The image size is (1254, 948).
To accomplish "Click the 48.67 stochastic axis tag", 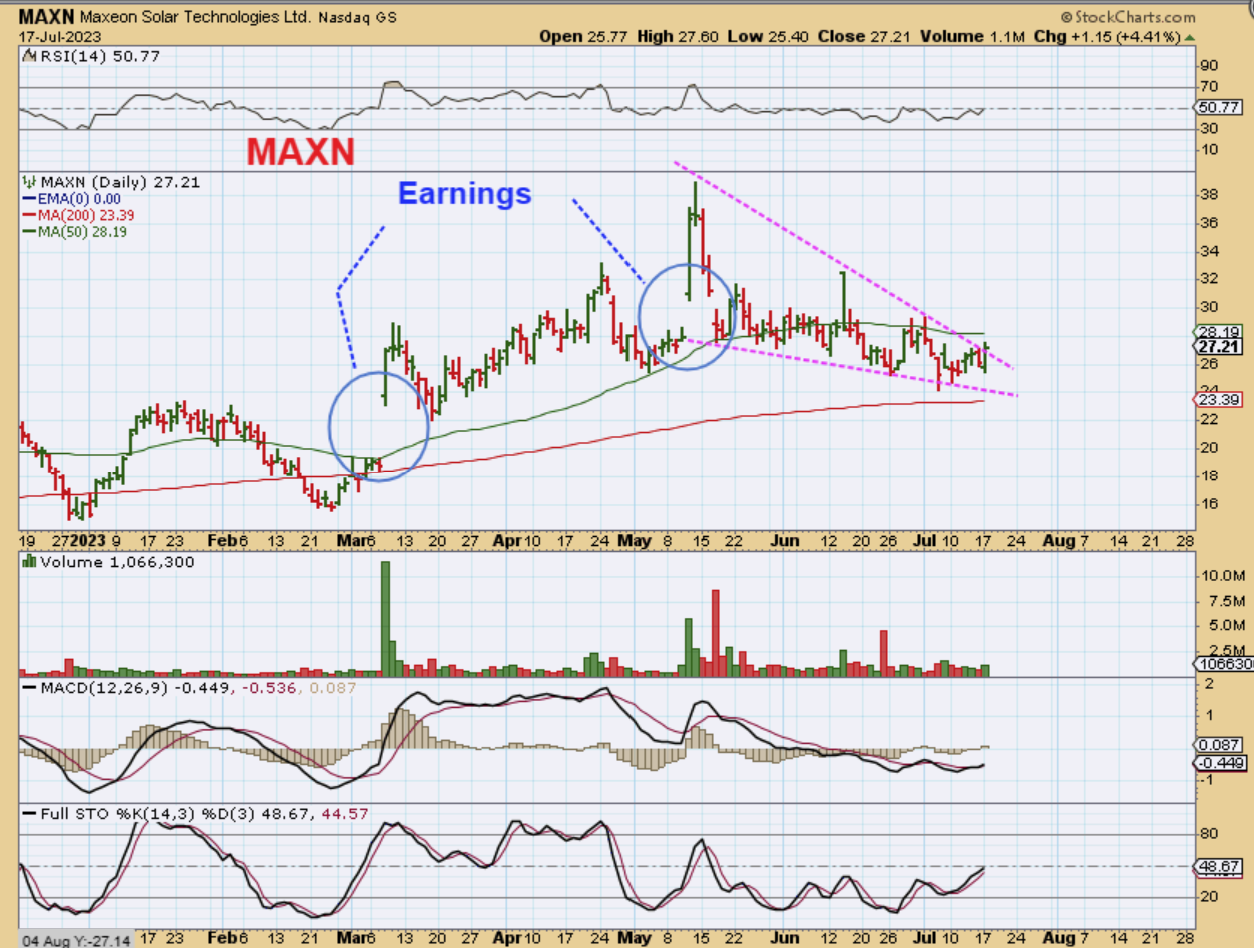I will (x=1218, y=866).
